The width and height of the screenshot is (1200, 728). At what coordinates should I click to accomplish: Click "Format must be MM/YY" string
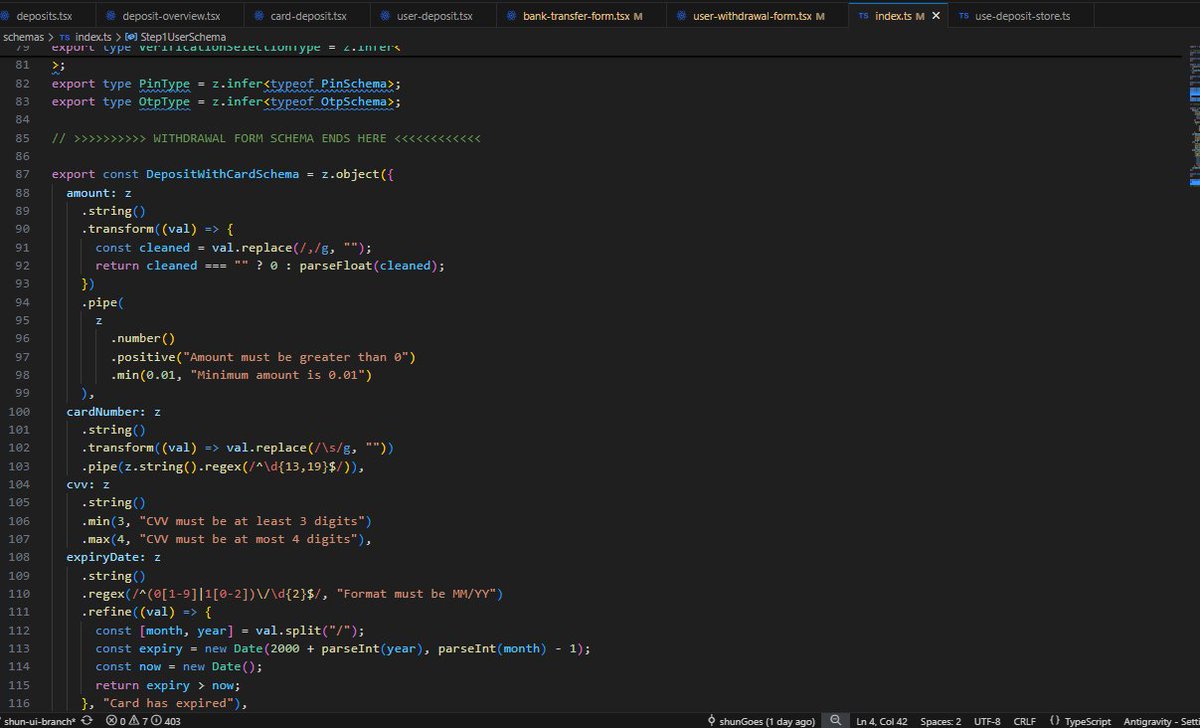[415, 594]
